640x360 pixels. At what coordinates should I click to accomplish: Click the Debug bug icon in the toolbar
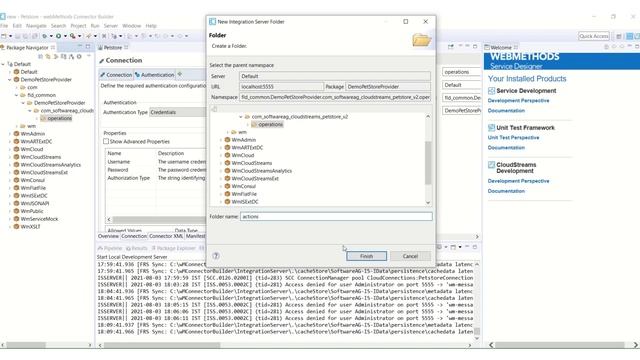coord(44,36)
